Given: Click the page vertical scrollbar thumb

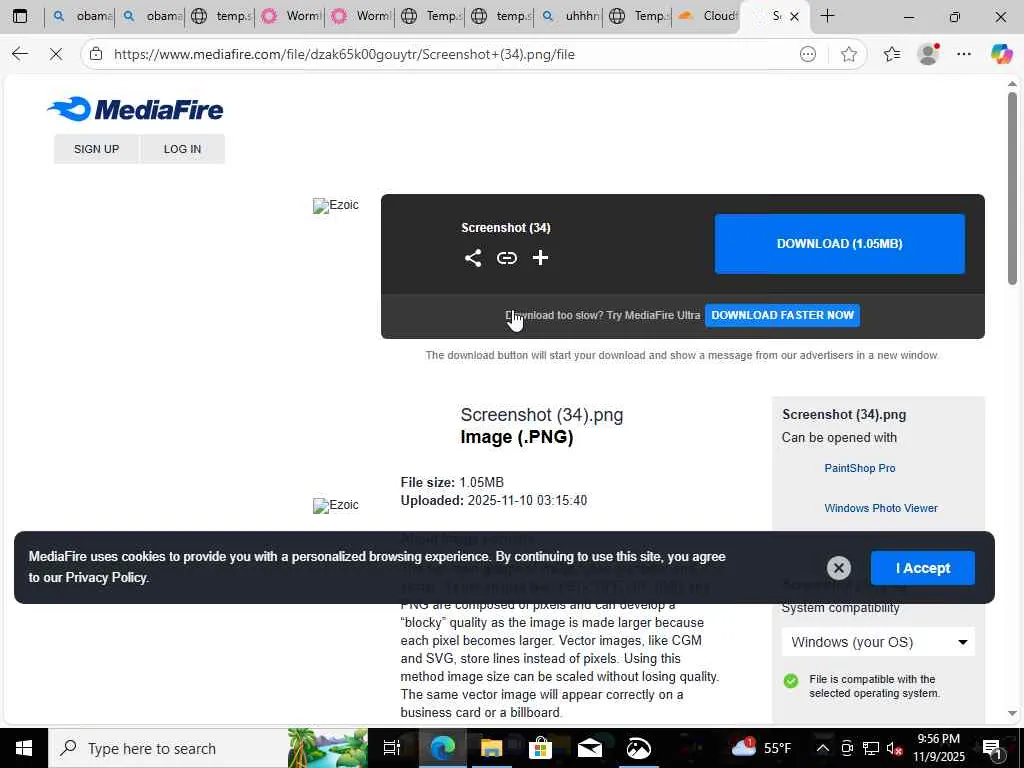Looking at the screenshot, I should click(1012, 188).
